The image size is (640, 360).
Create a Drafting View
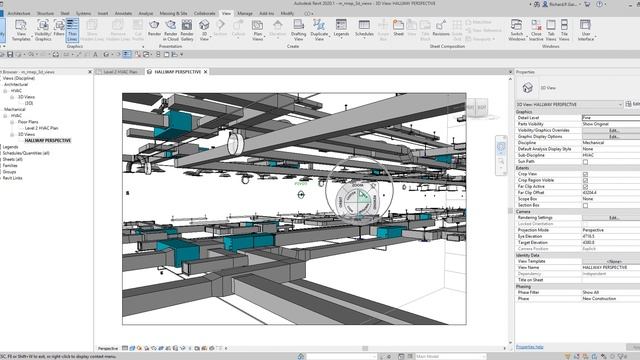click(298, 30)
